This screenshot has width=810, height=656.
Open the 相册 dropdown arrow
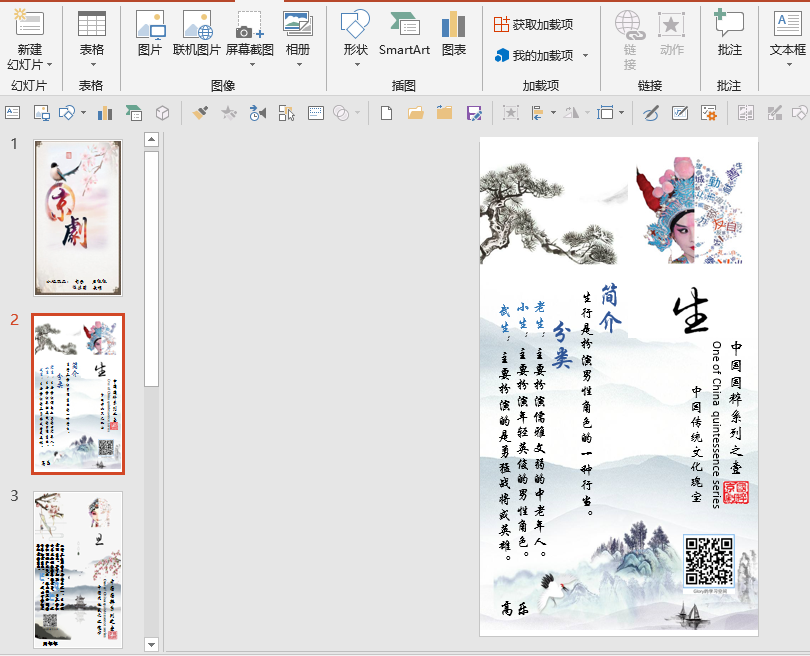(x=300, y=65)
